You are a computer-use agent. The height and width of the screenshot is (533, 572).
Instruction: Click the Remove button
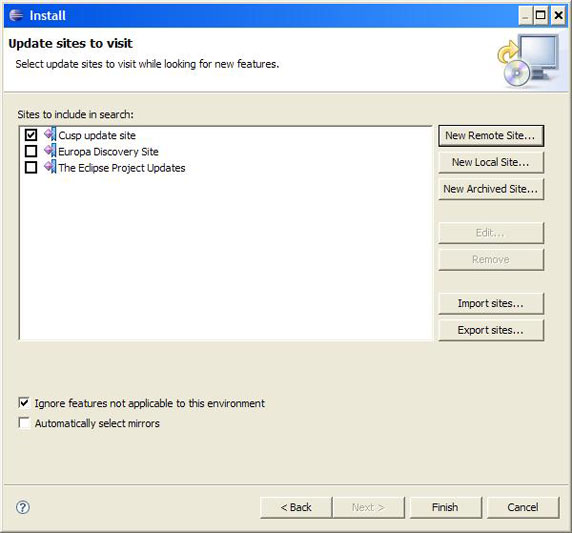click(491, 259)
